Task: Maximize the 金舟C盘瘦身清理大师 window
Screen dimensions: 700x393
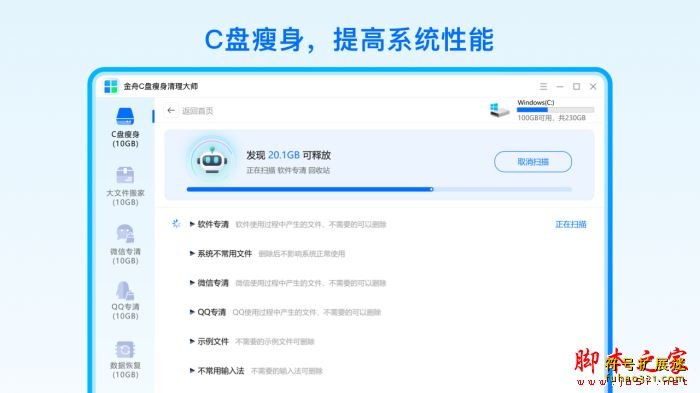Action: (576, 86)
